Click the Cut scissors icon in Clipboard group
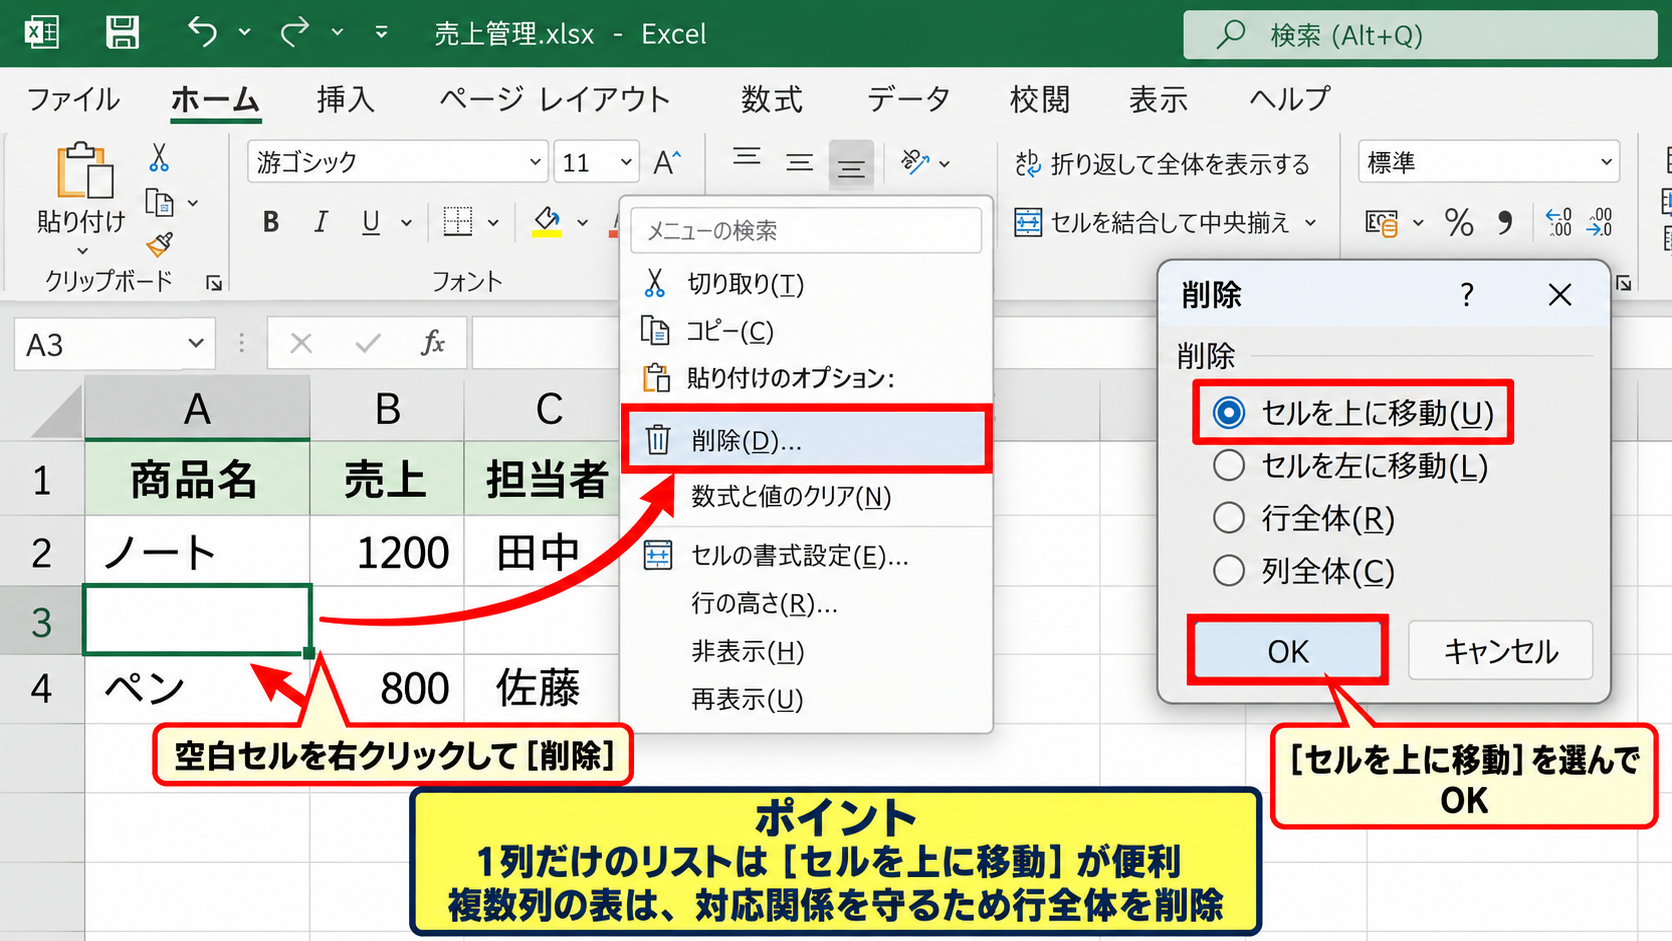1672x941 pixels. [159, 157]
